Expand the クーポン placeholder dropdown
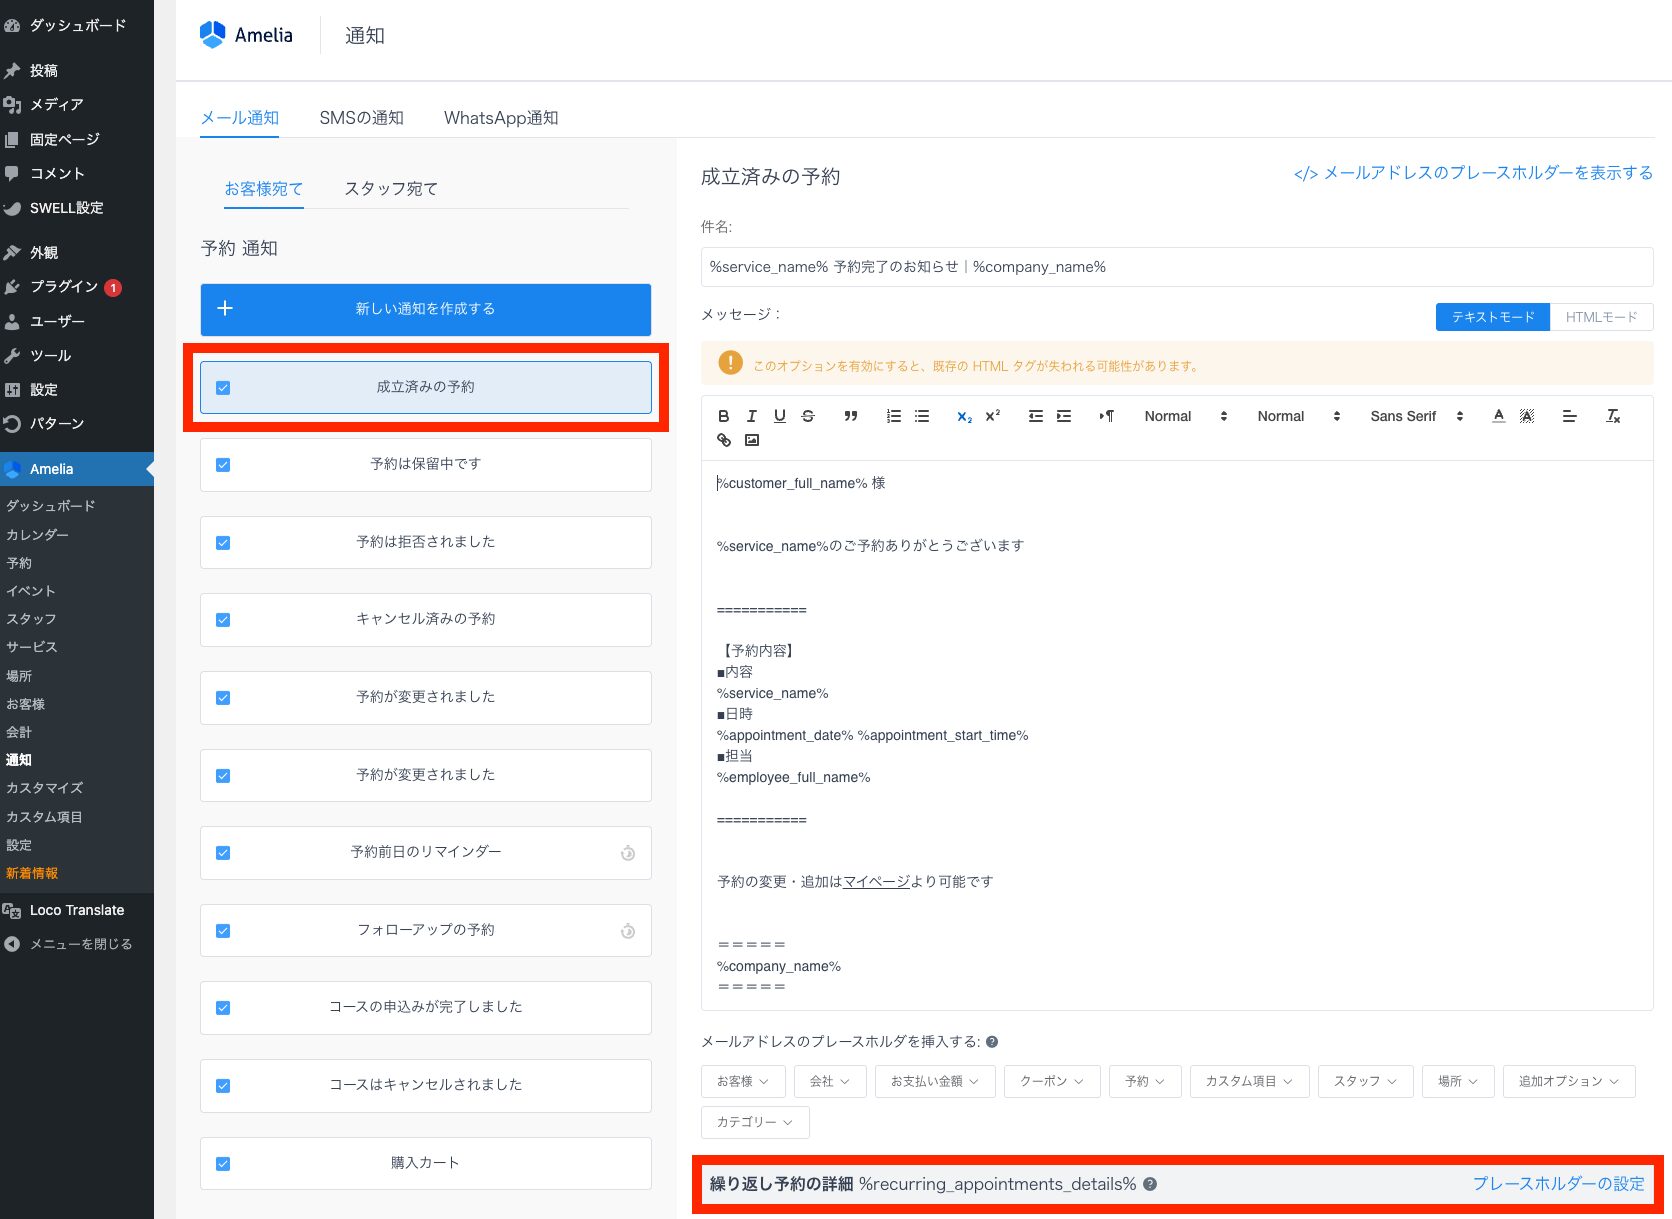 click(1051, 1081)
